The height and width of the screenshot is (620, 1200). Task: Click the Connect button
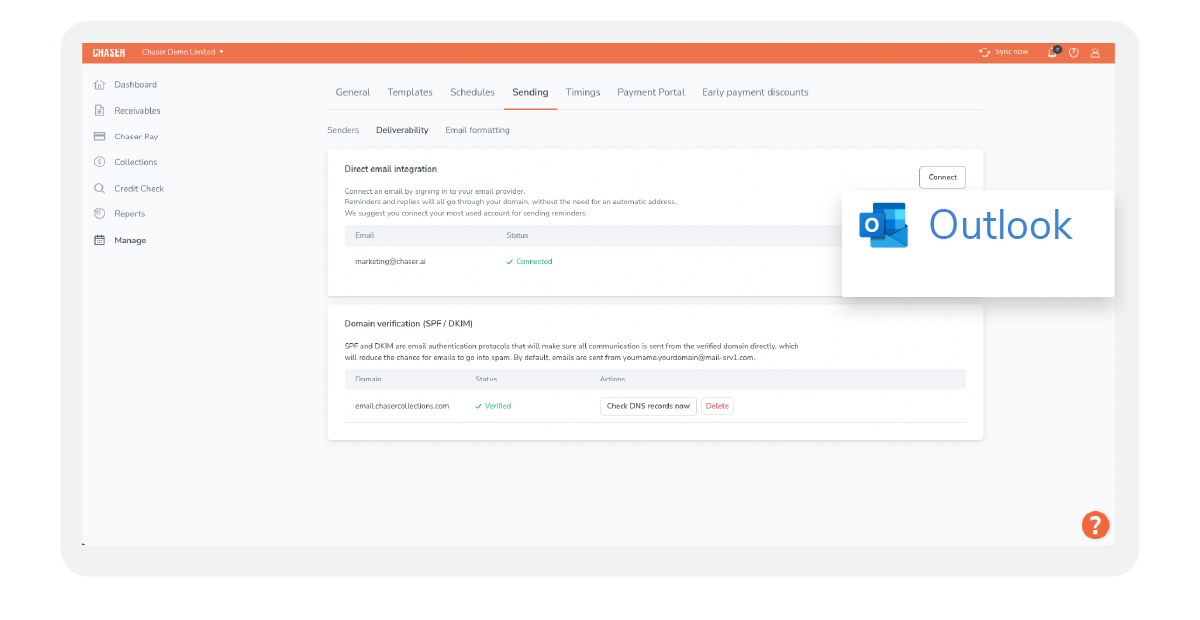[942, 176]
